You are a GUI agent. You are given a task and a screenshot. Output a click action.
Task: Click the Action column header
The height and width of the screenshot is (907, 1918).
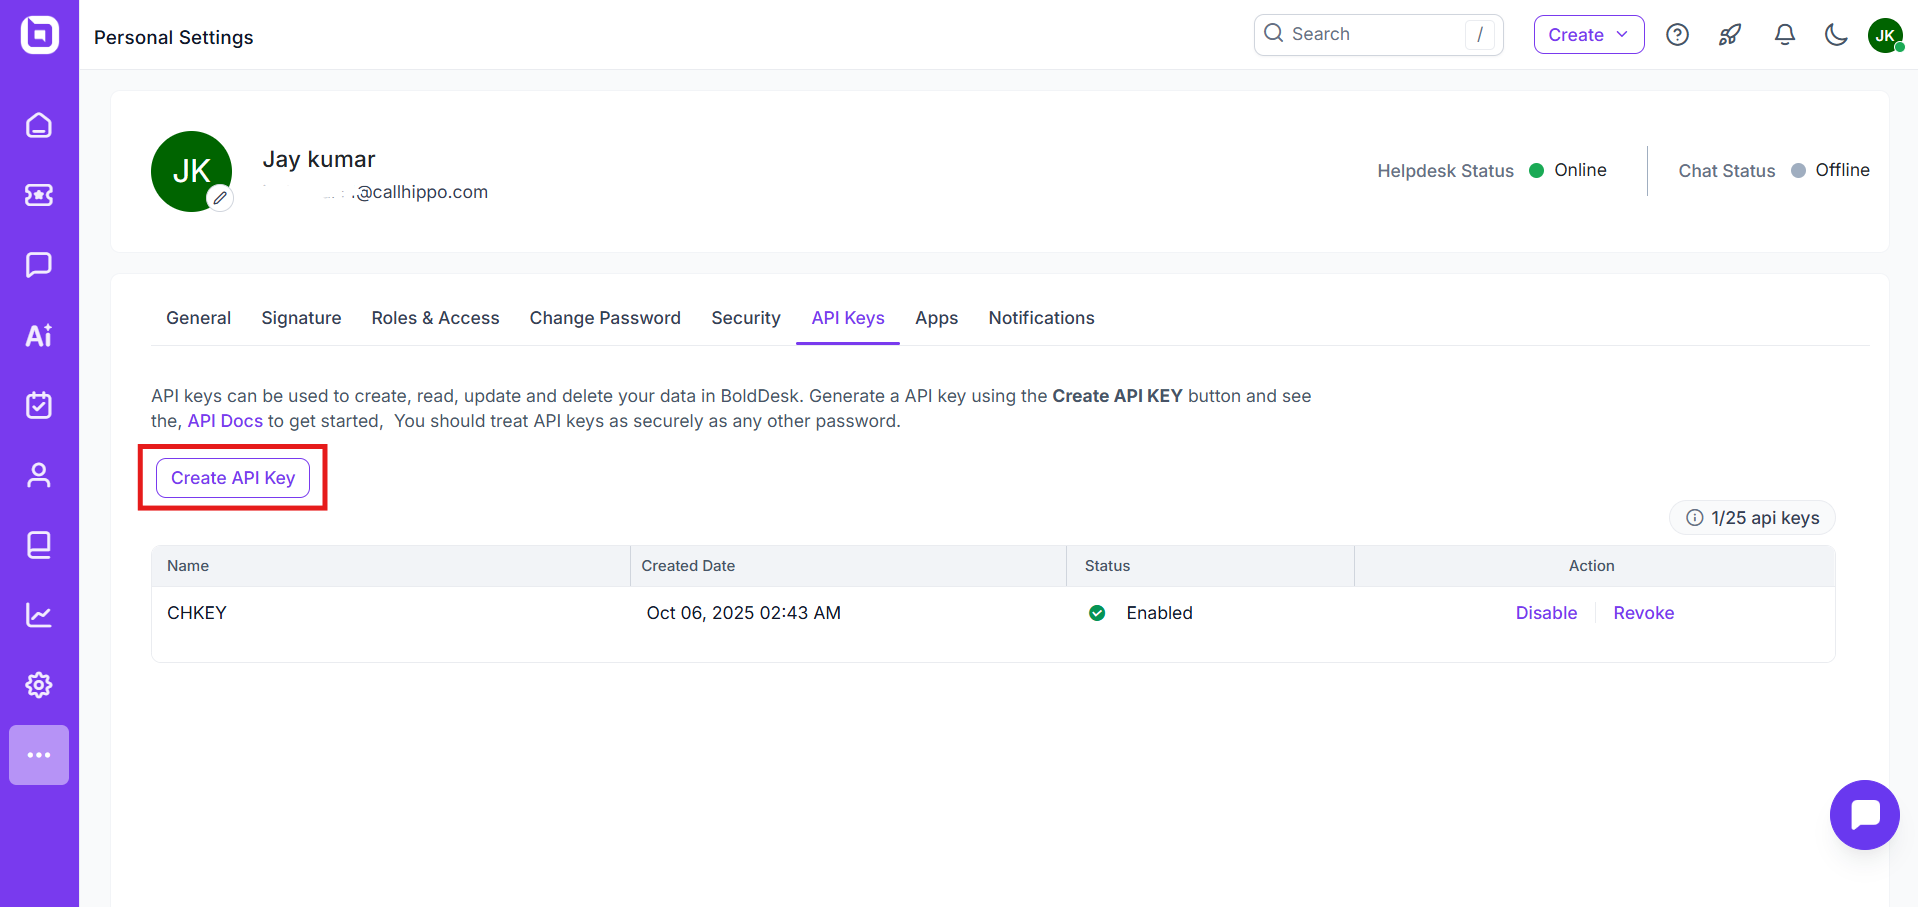pos(1592,566)
